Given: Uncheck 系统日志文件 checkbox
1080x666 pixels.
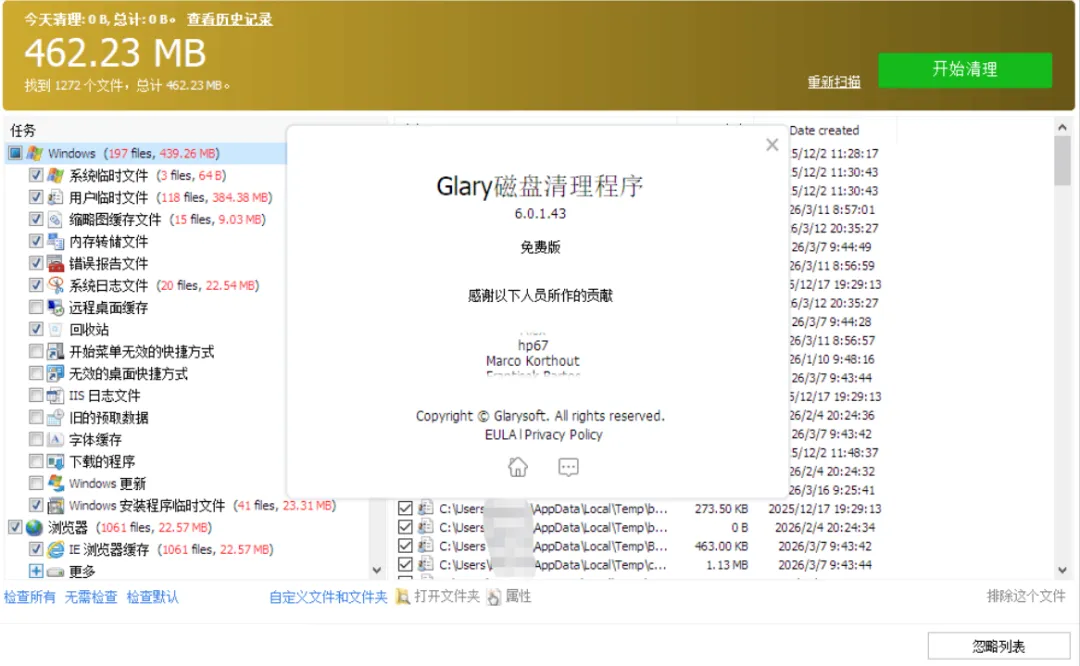Looking at the screenshot, I should tap(36, 285).
